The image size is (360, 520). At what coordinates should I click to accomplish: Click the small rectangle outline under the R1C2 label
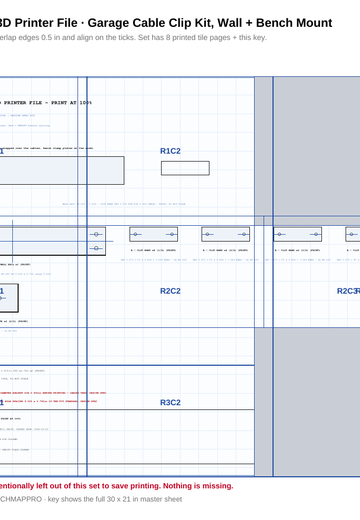(185, 168)
